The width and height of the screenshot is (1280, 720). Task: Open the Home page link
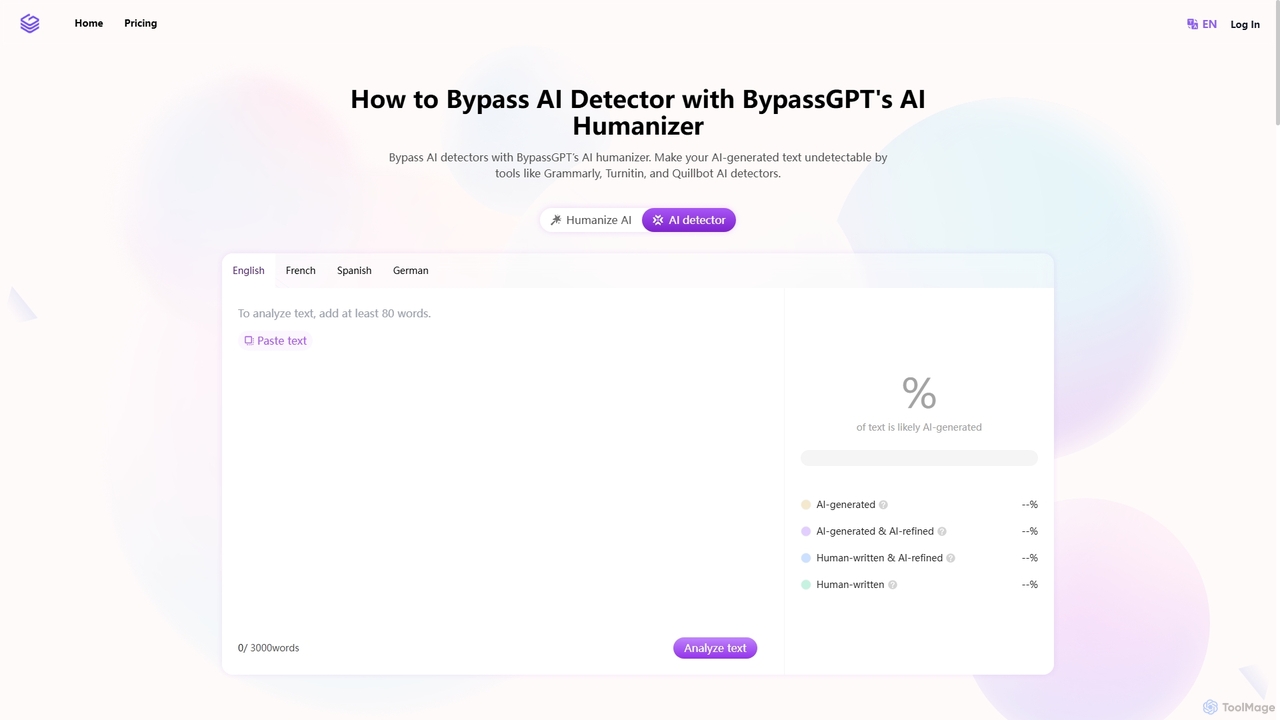click(89, 23)
